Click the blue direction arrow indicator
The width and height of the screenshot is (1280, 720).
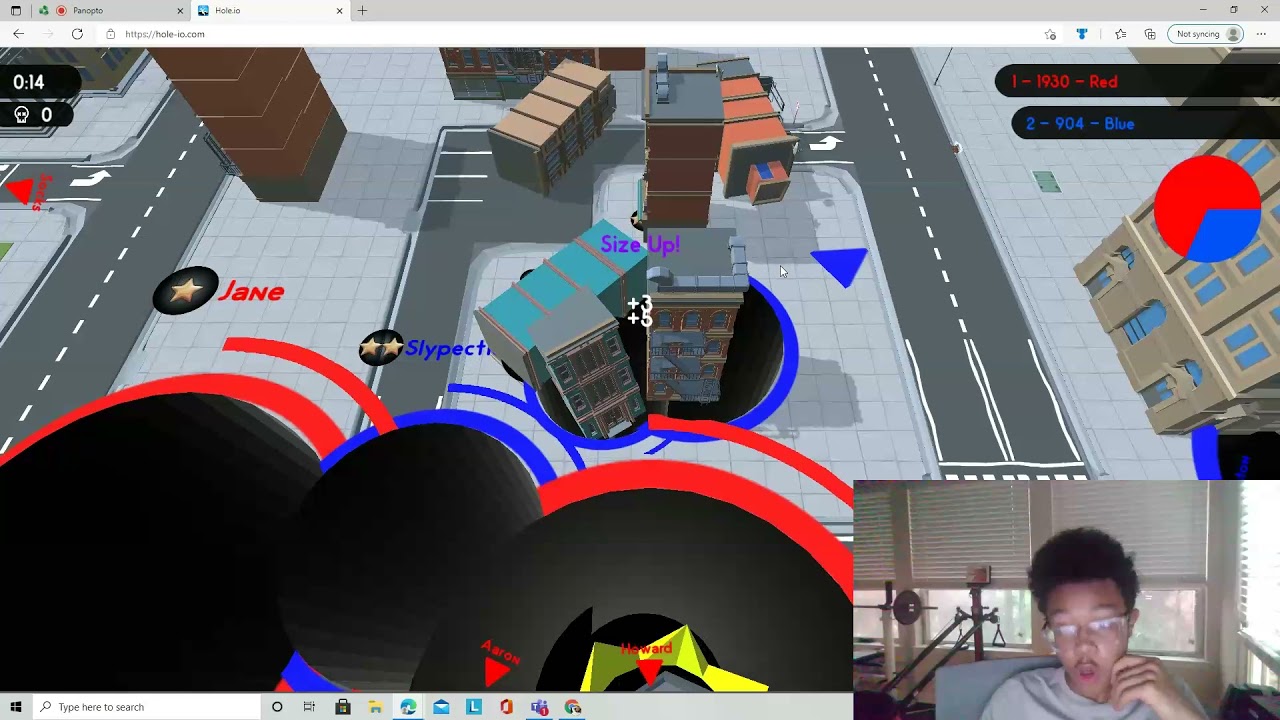coord(841,265)
